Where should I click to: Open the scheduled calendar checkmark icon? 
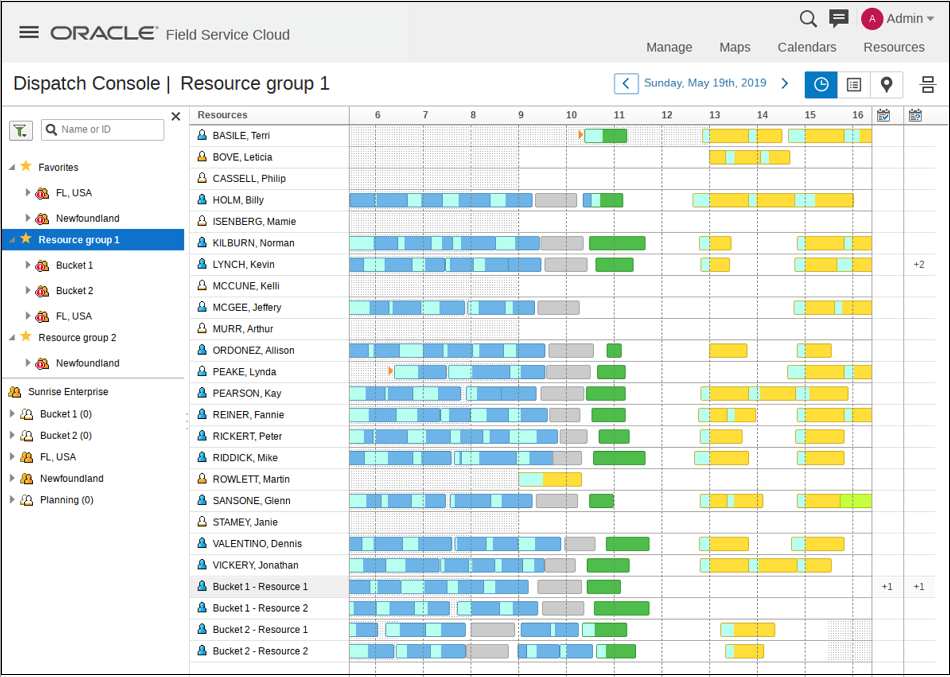coord(884,117)
